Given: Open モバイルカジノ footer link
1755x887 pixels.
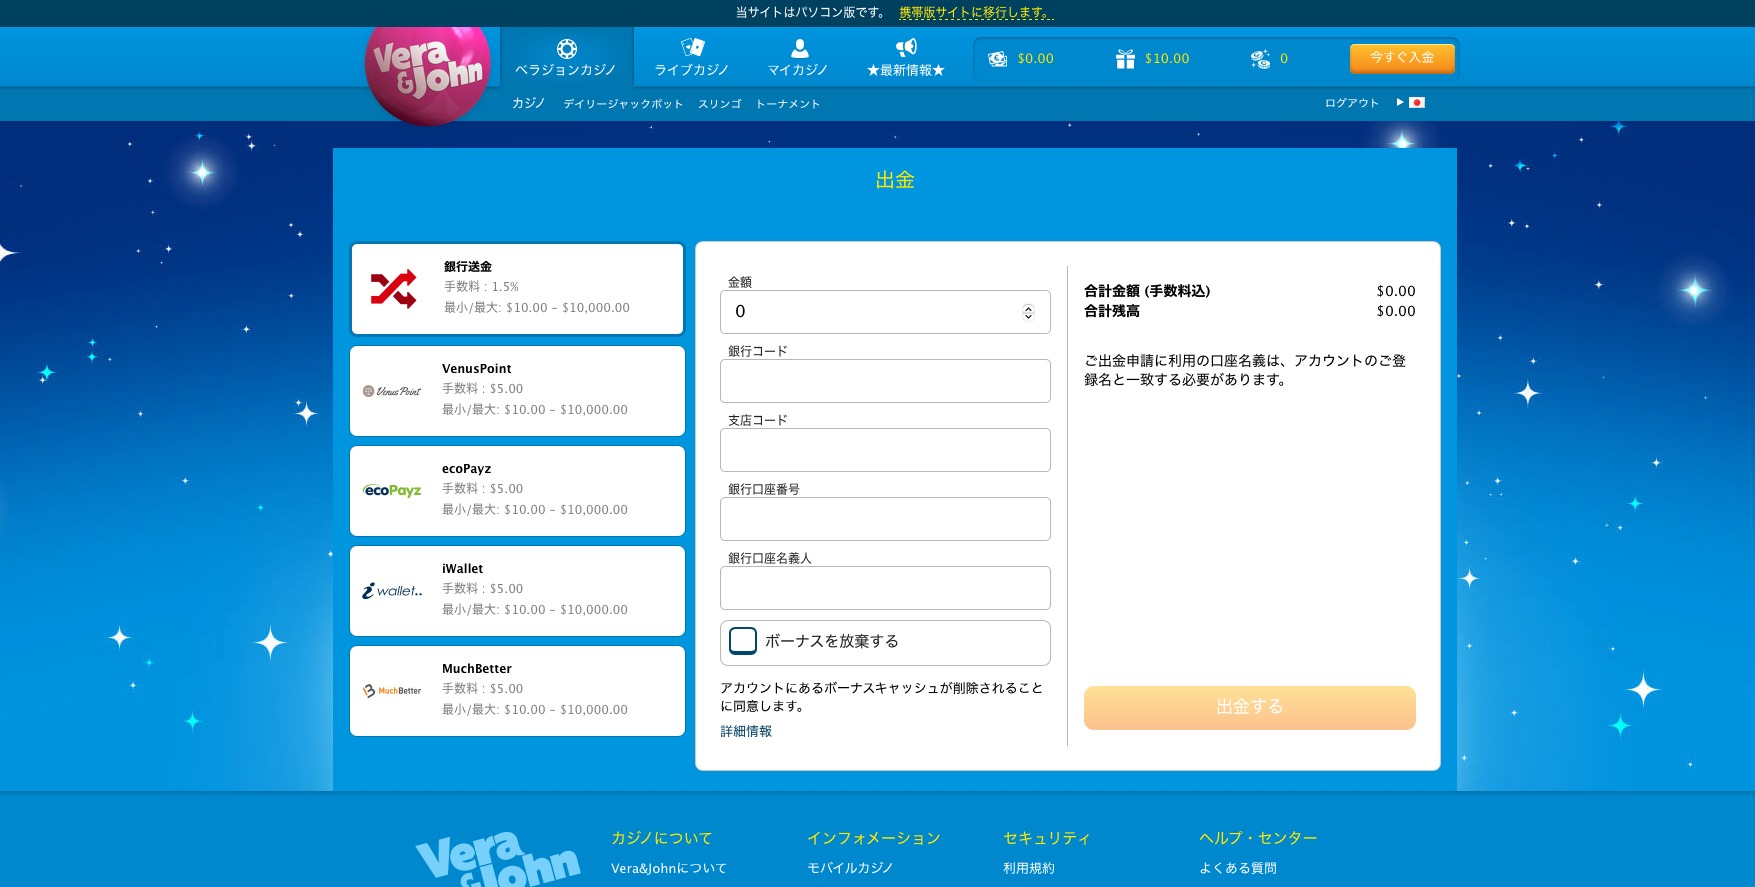Looking at the screenshot, I should pos(850,868).
